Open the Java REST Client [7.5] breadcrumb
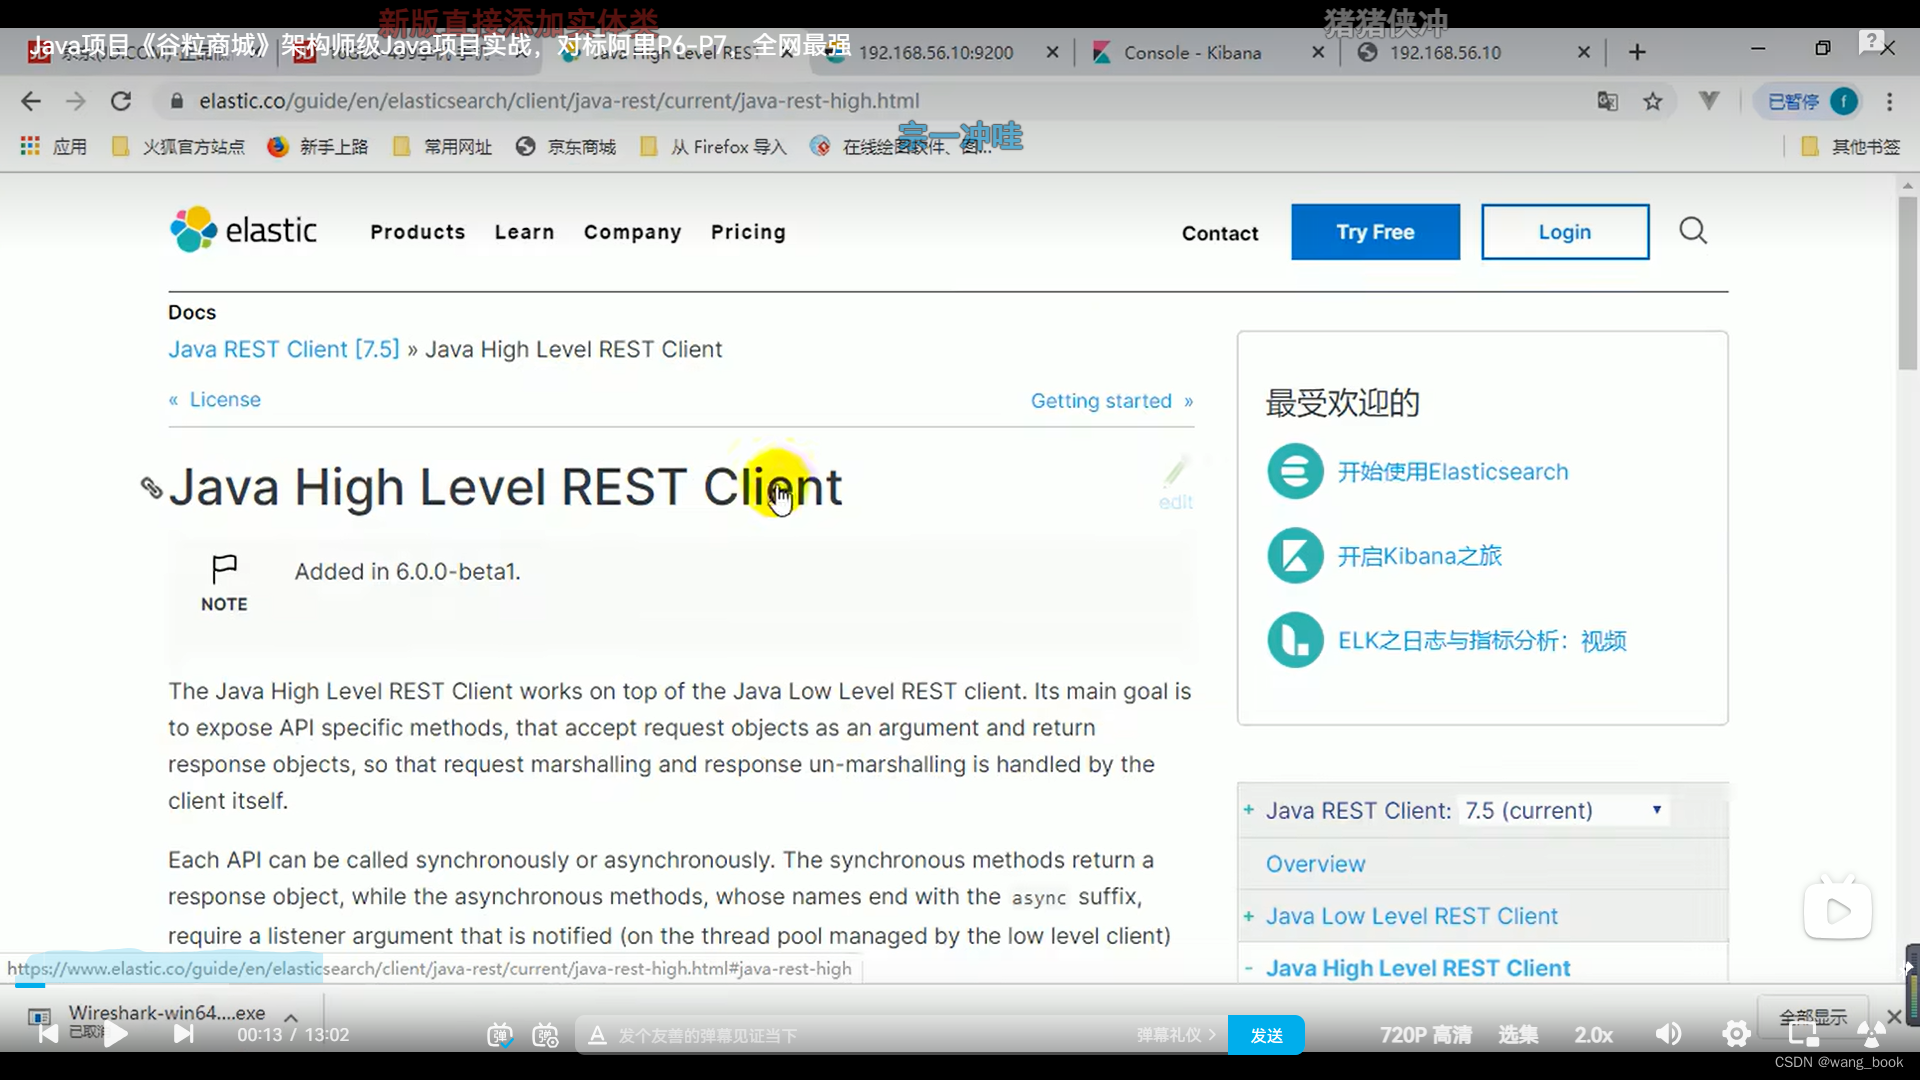Screen dimensions: 1920x1080 tap(284, 349)
